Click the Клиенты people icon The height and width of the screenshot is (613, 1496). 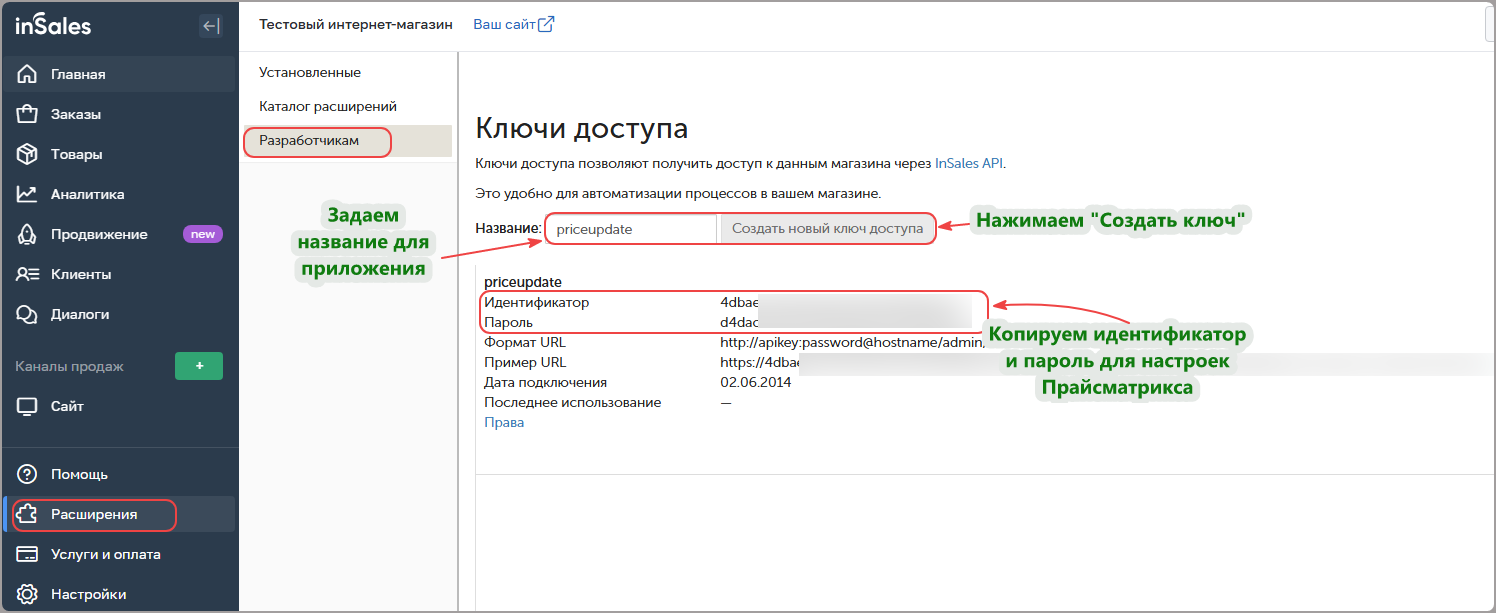(x=27, y=274)
